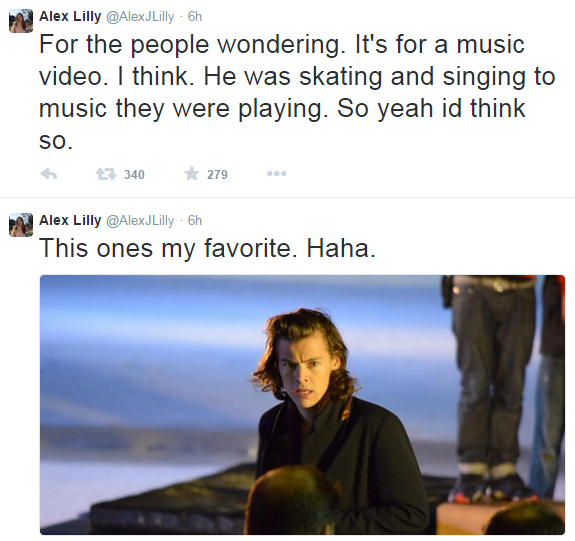Click the Reply arrow icon under first tweet
Image resolution: width=575 pixels, height=541 pixels.
48,174
